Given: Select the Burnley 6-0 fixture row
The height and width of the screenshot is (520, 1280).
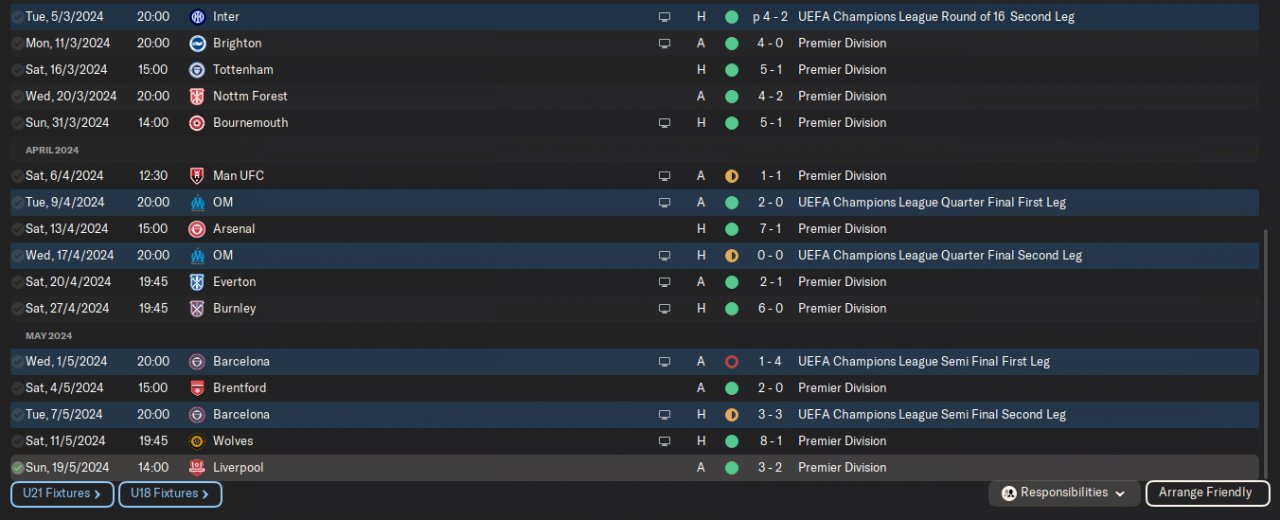Looking at the screenshot, I should (634, 309).
